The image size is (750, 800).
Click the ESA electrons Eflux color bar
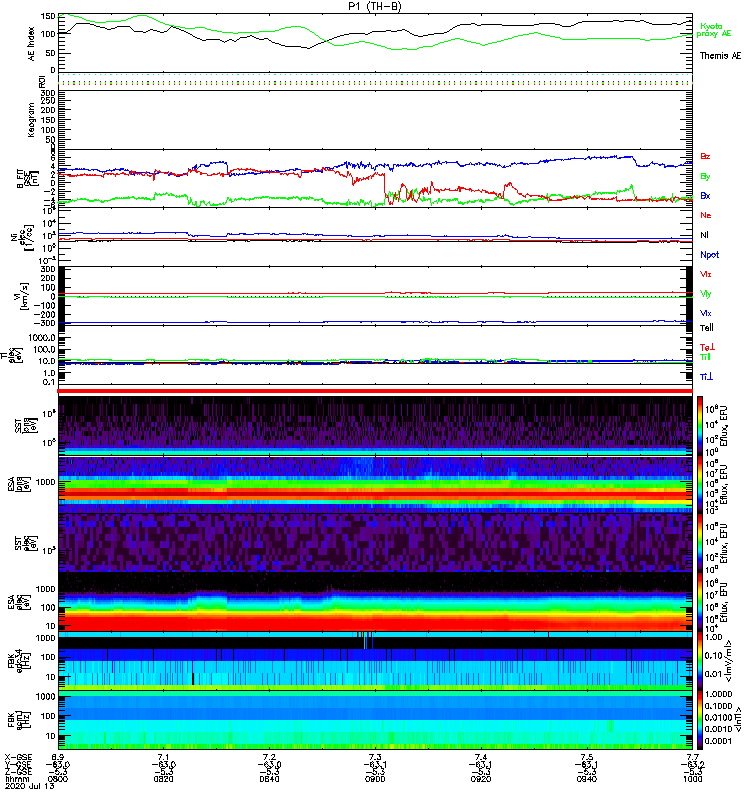pos(700,603)
